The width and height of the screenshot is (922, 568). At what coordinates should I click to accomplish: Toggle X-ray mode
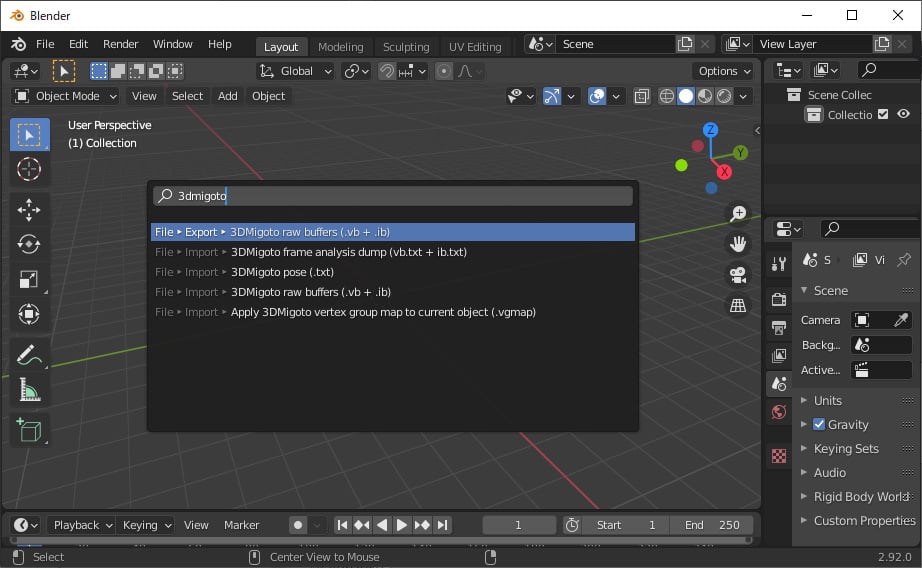click(x=642, y=96)
